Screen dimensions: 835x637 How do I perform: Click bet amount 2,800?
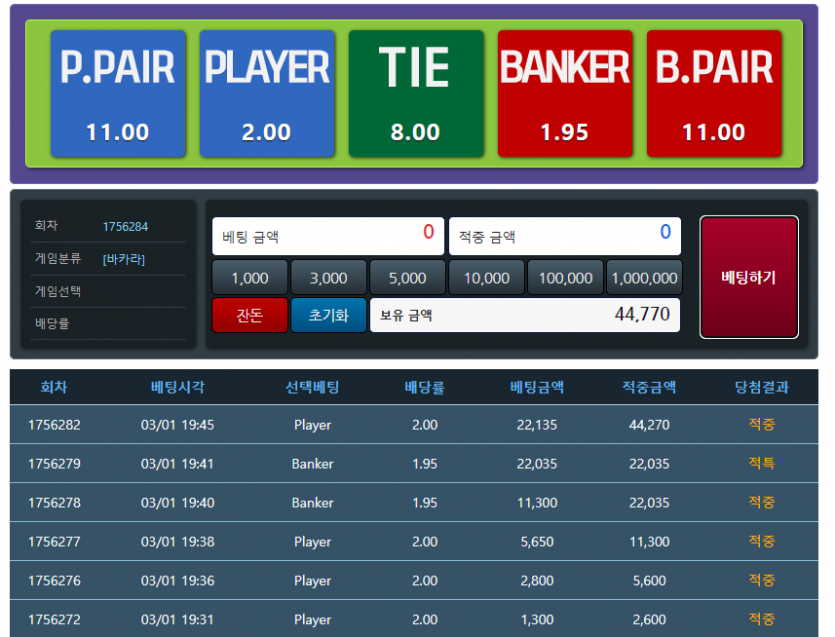[537, 581]
